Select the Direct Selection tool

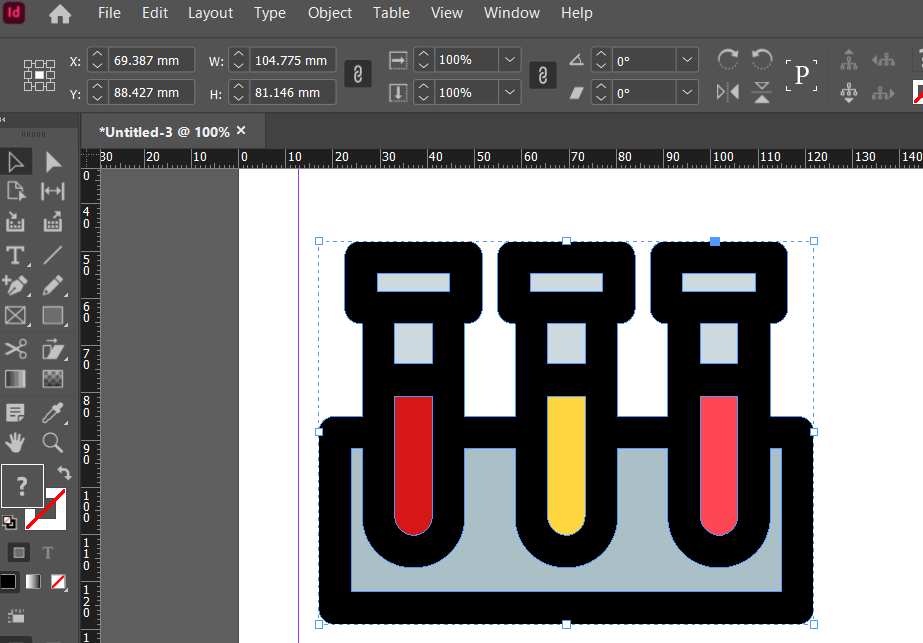coord(53,161)
